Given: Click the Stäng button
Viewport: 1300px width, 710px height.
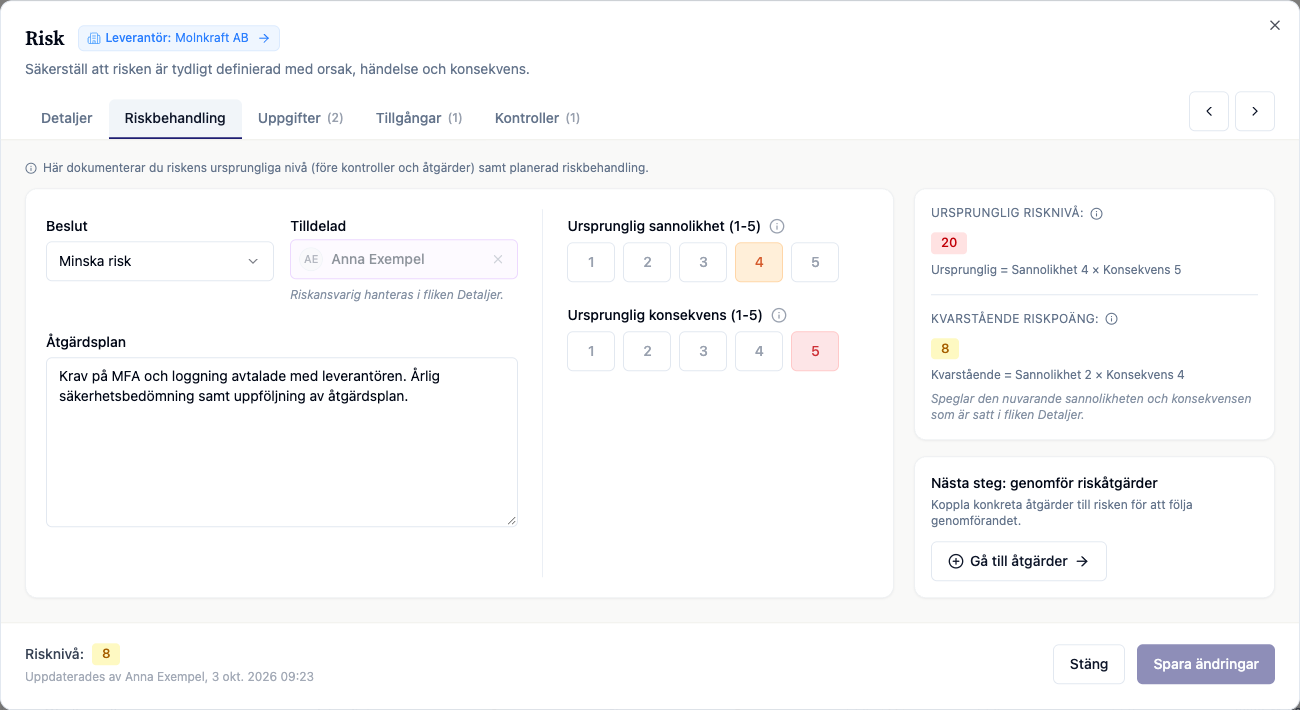Looking at the screenshot, I should pyautogui.click(x=1089, y=664).
